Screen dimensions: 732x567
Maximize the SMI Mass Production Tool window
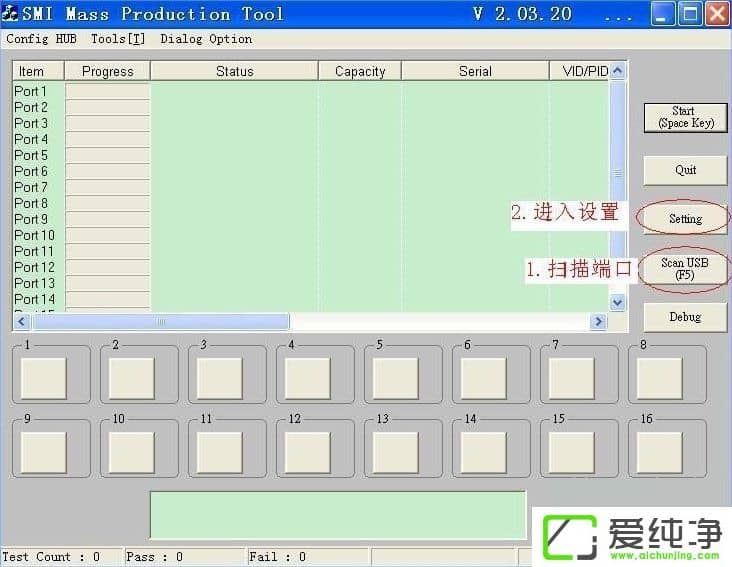pos(690,13)
